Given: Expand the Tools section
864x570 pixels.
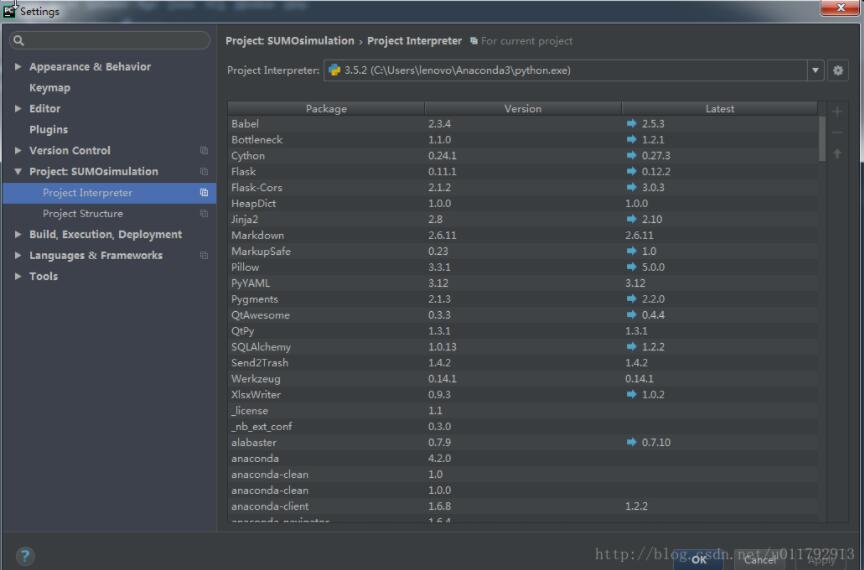Looking at the screenshot, I should [18, 276].
